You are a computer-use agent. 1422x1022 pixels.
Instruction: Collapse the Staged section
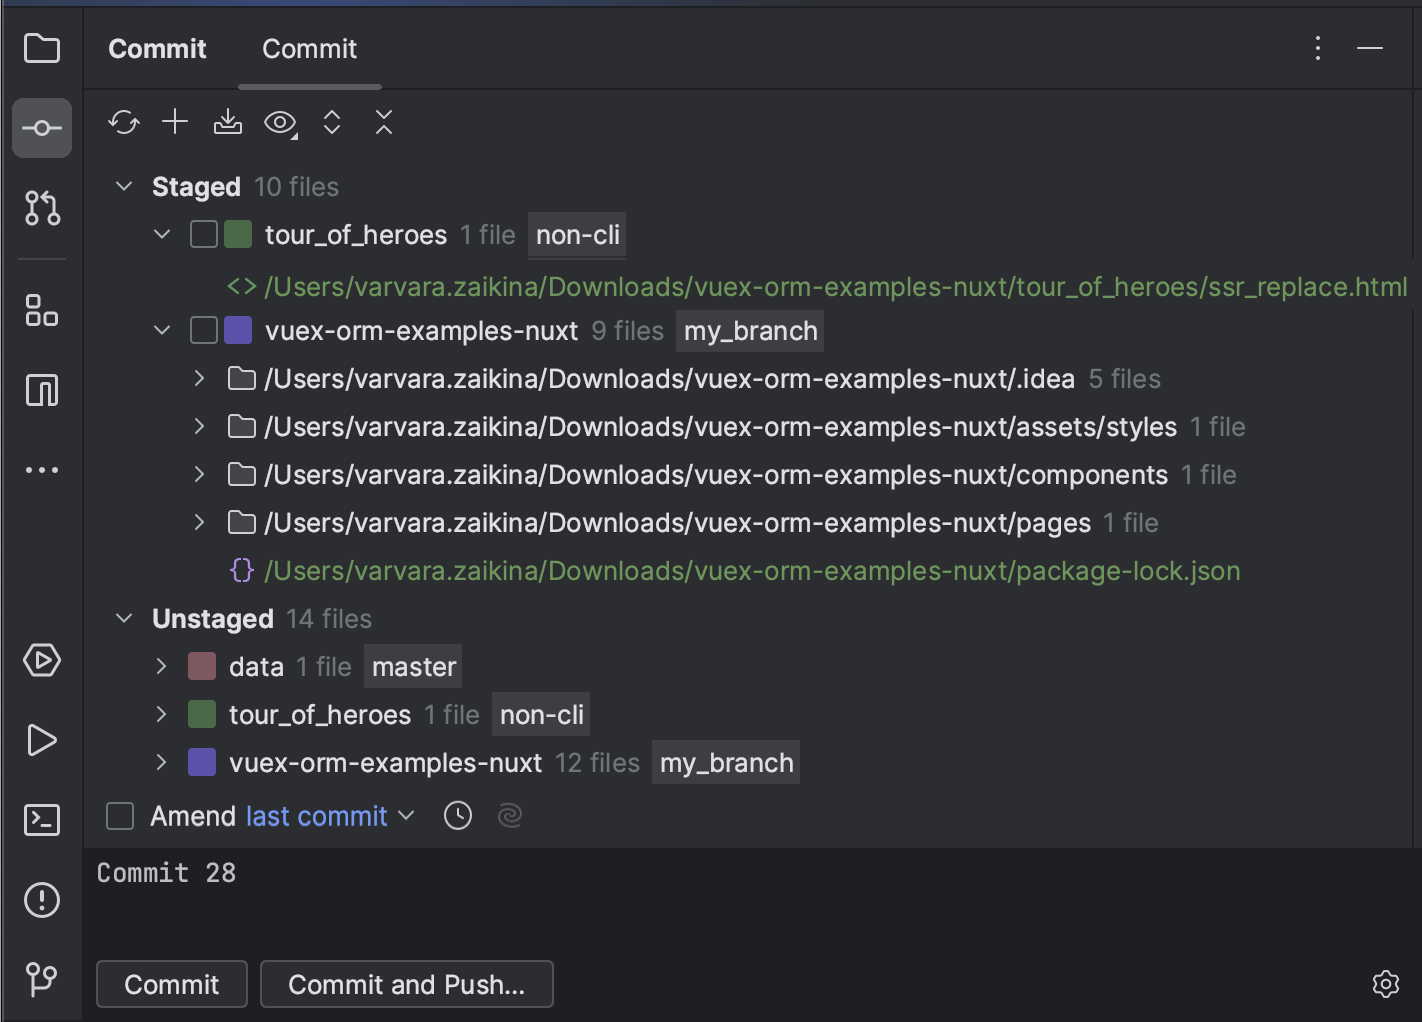pos(124,186)
